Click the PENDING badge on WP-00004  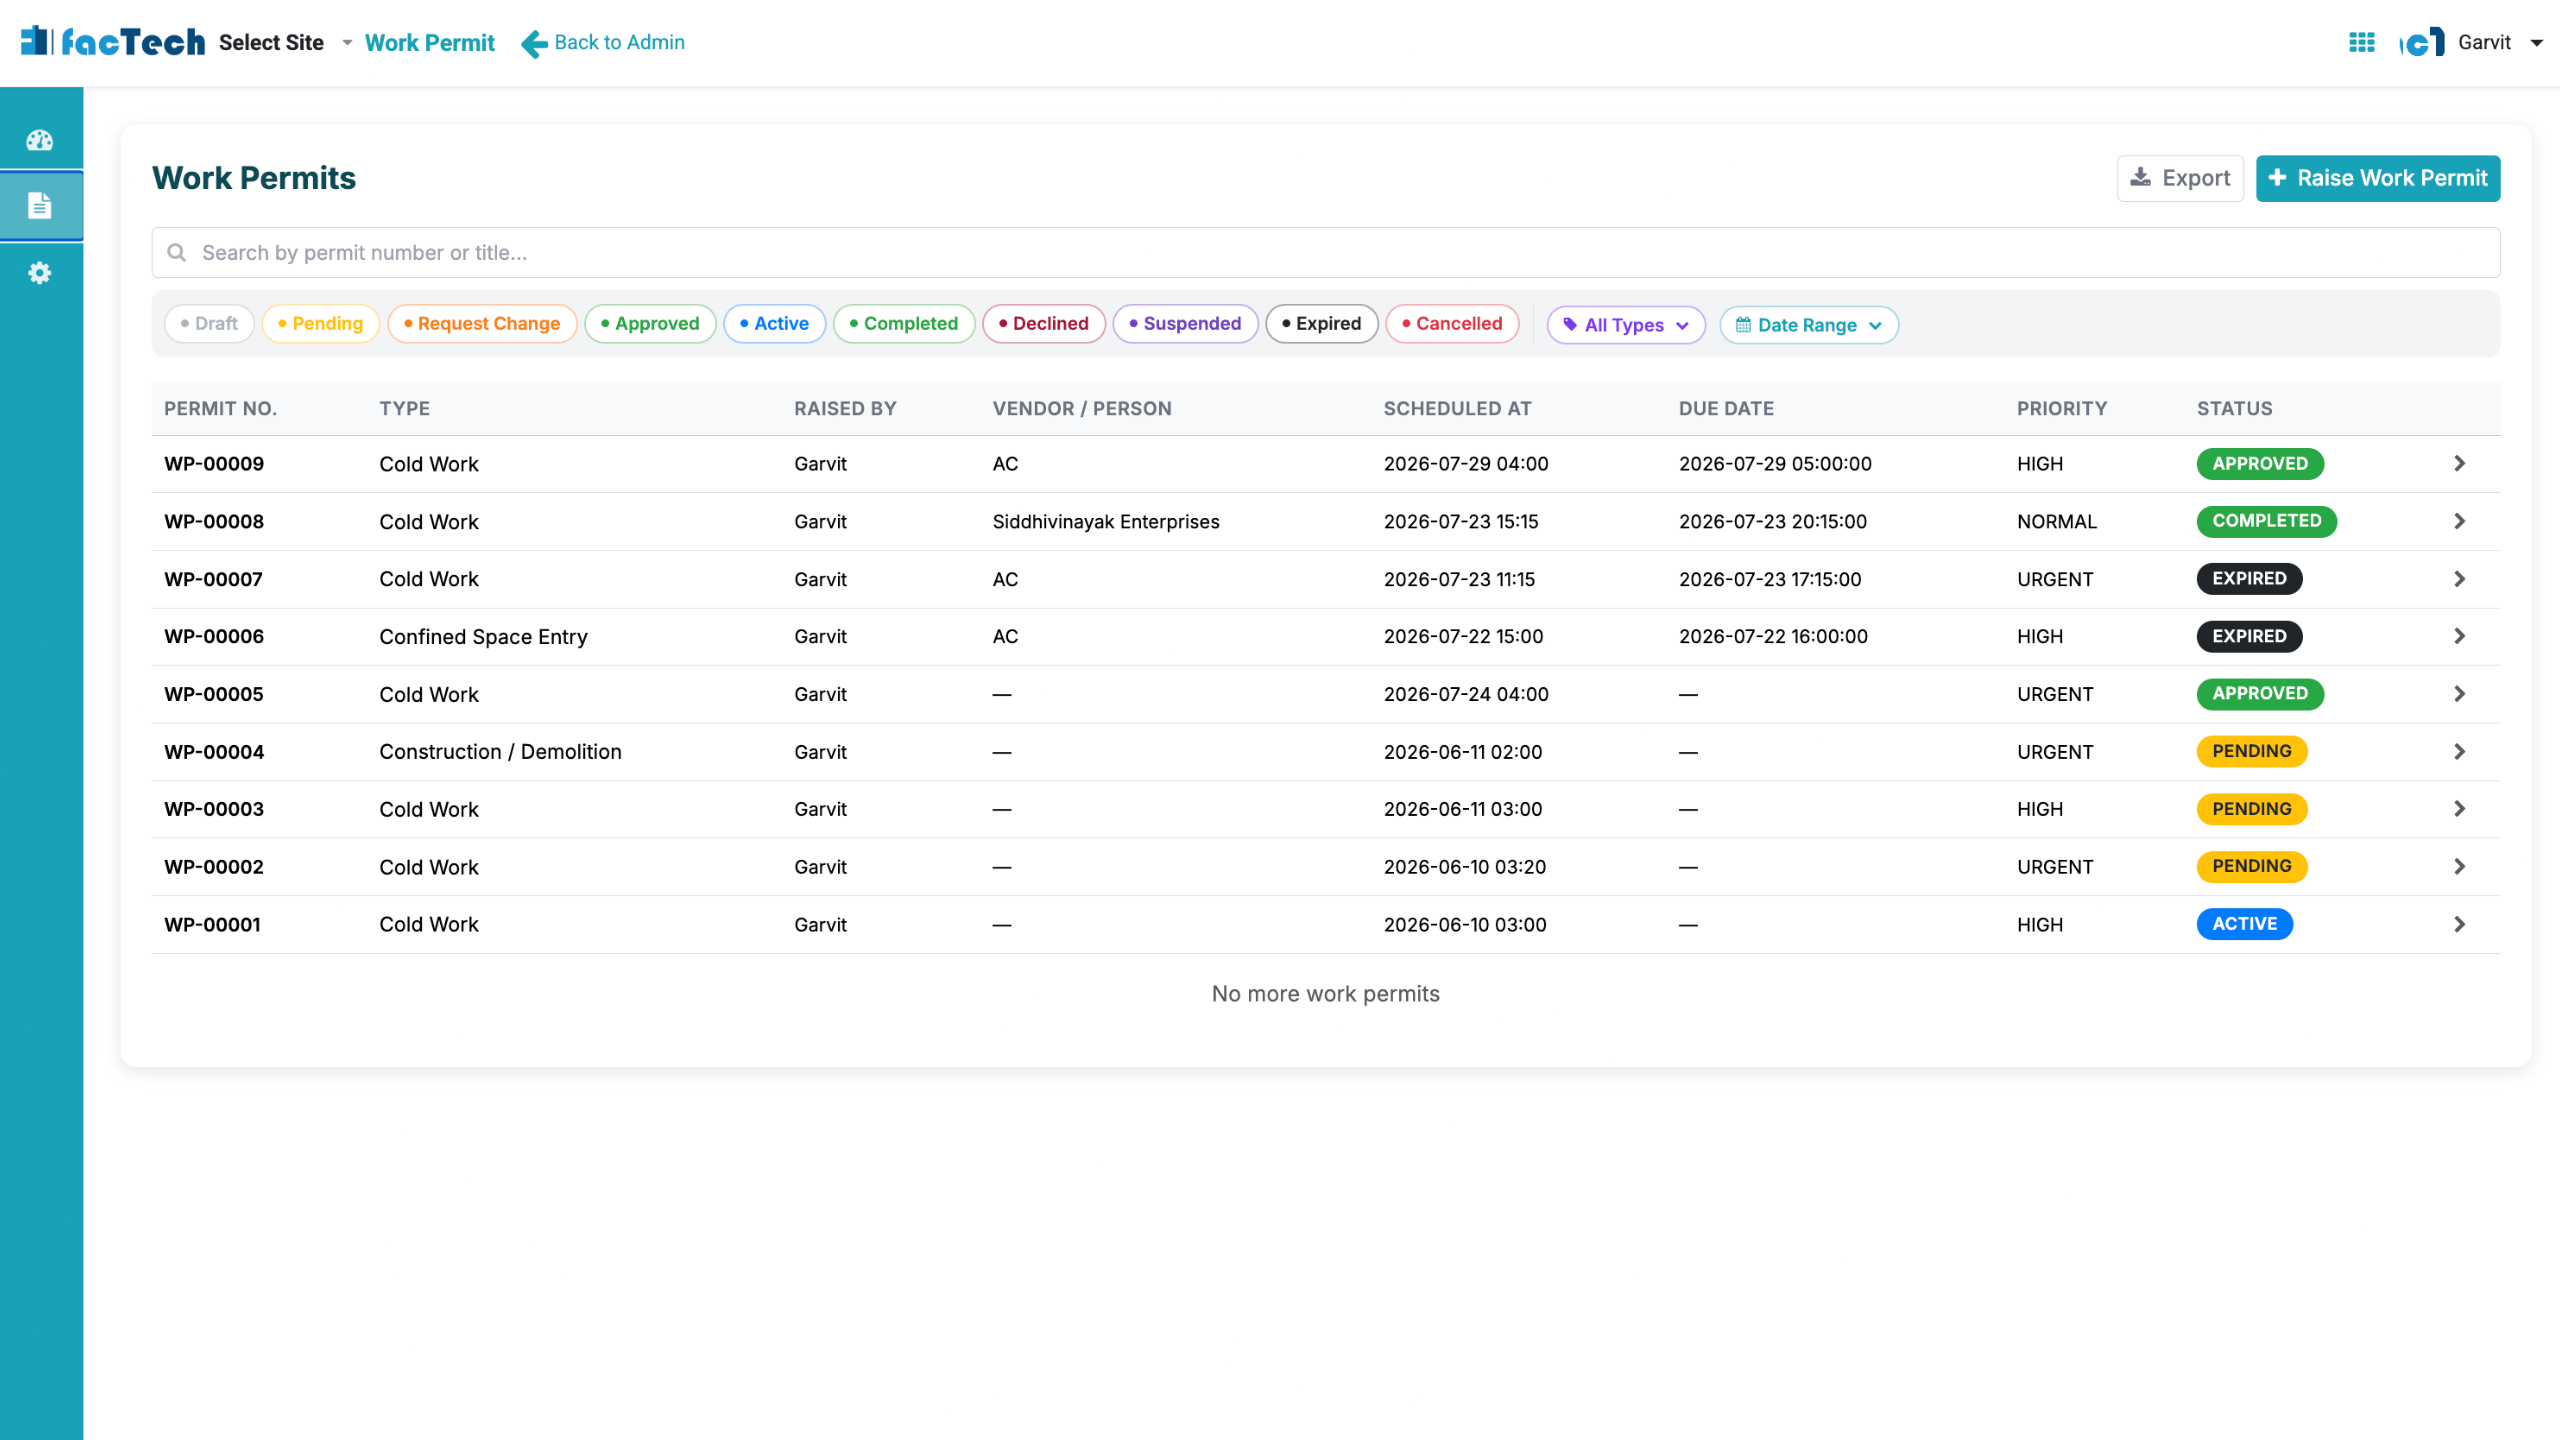pos(2252,751)
